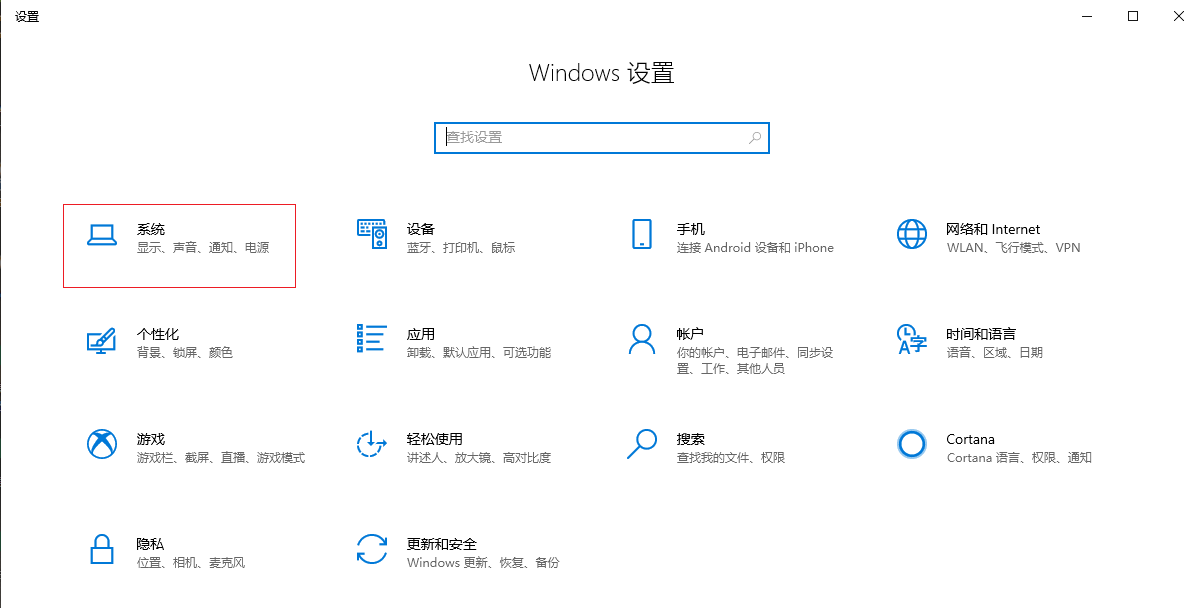Image resolution: width=1197 pixels, height=608 pixels.
Task: Click the 时间和语言 clock-letter icon
Action: click(x=912, y=339)
